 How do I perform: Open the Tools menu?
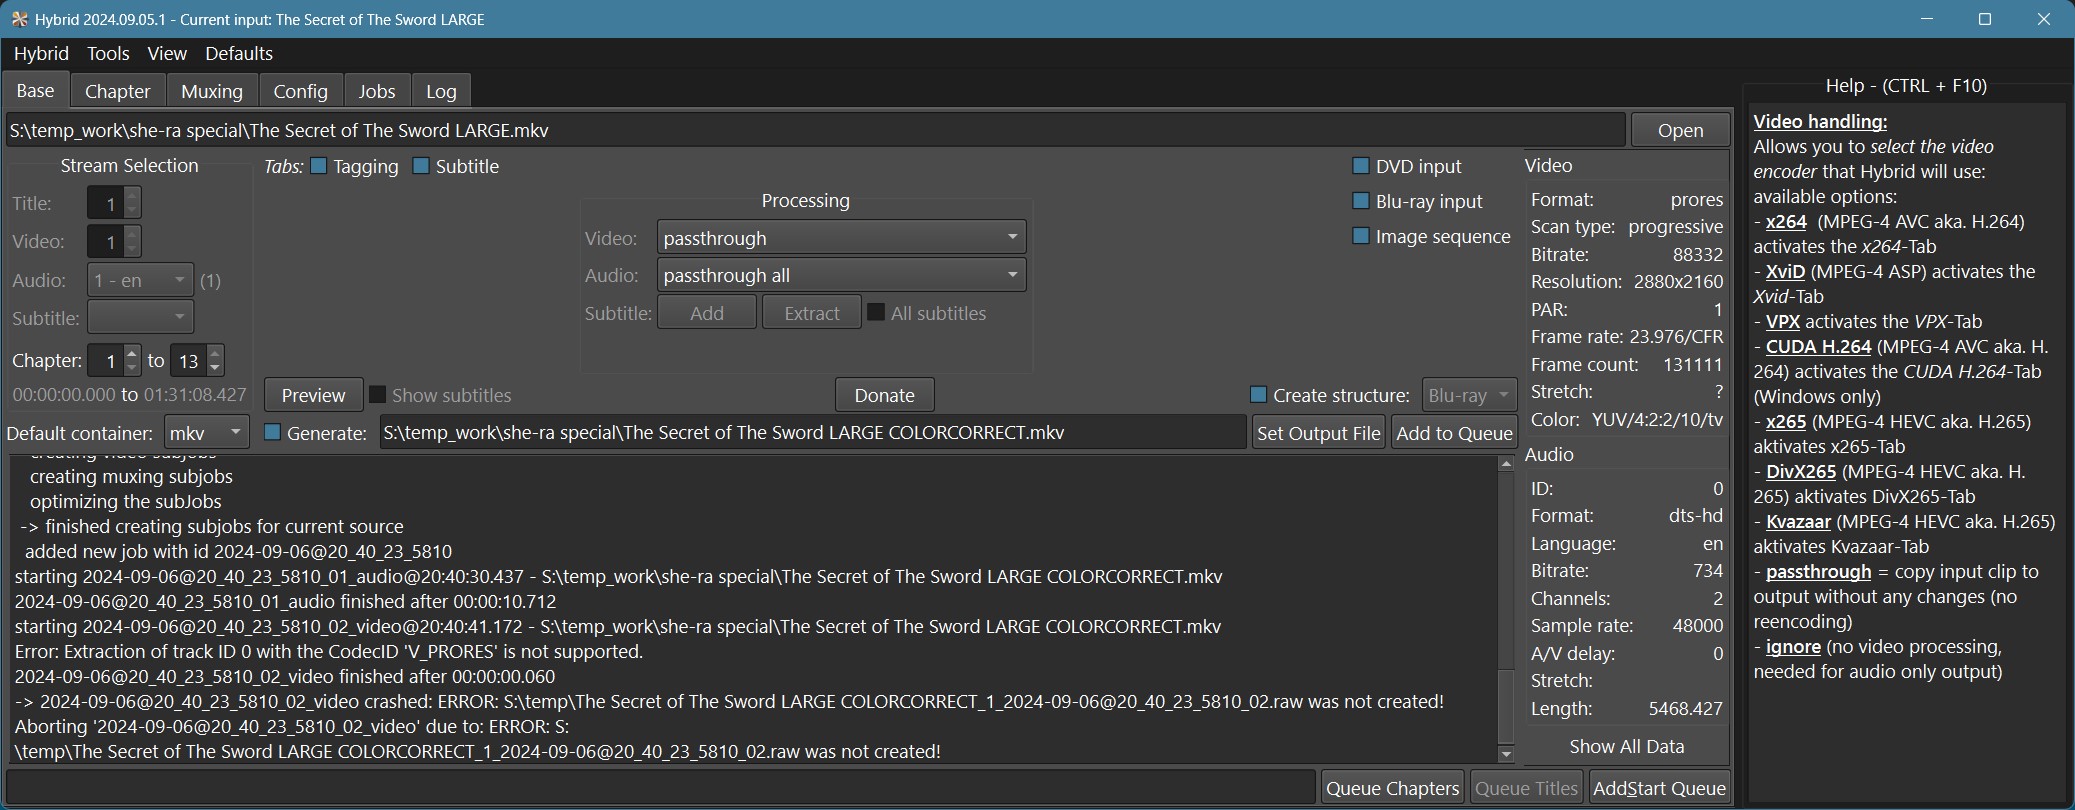(108, 53)
